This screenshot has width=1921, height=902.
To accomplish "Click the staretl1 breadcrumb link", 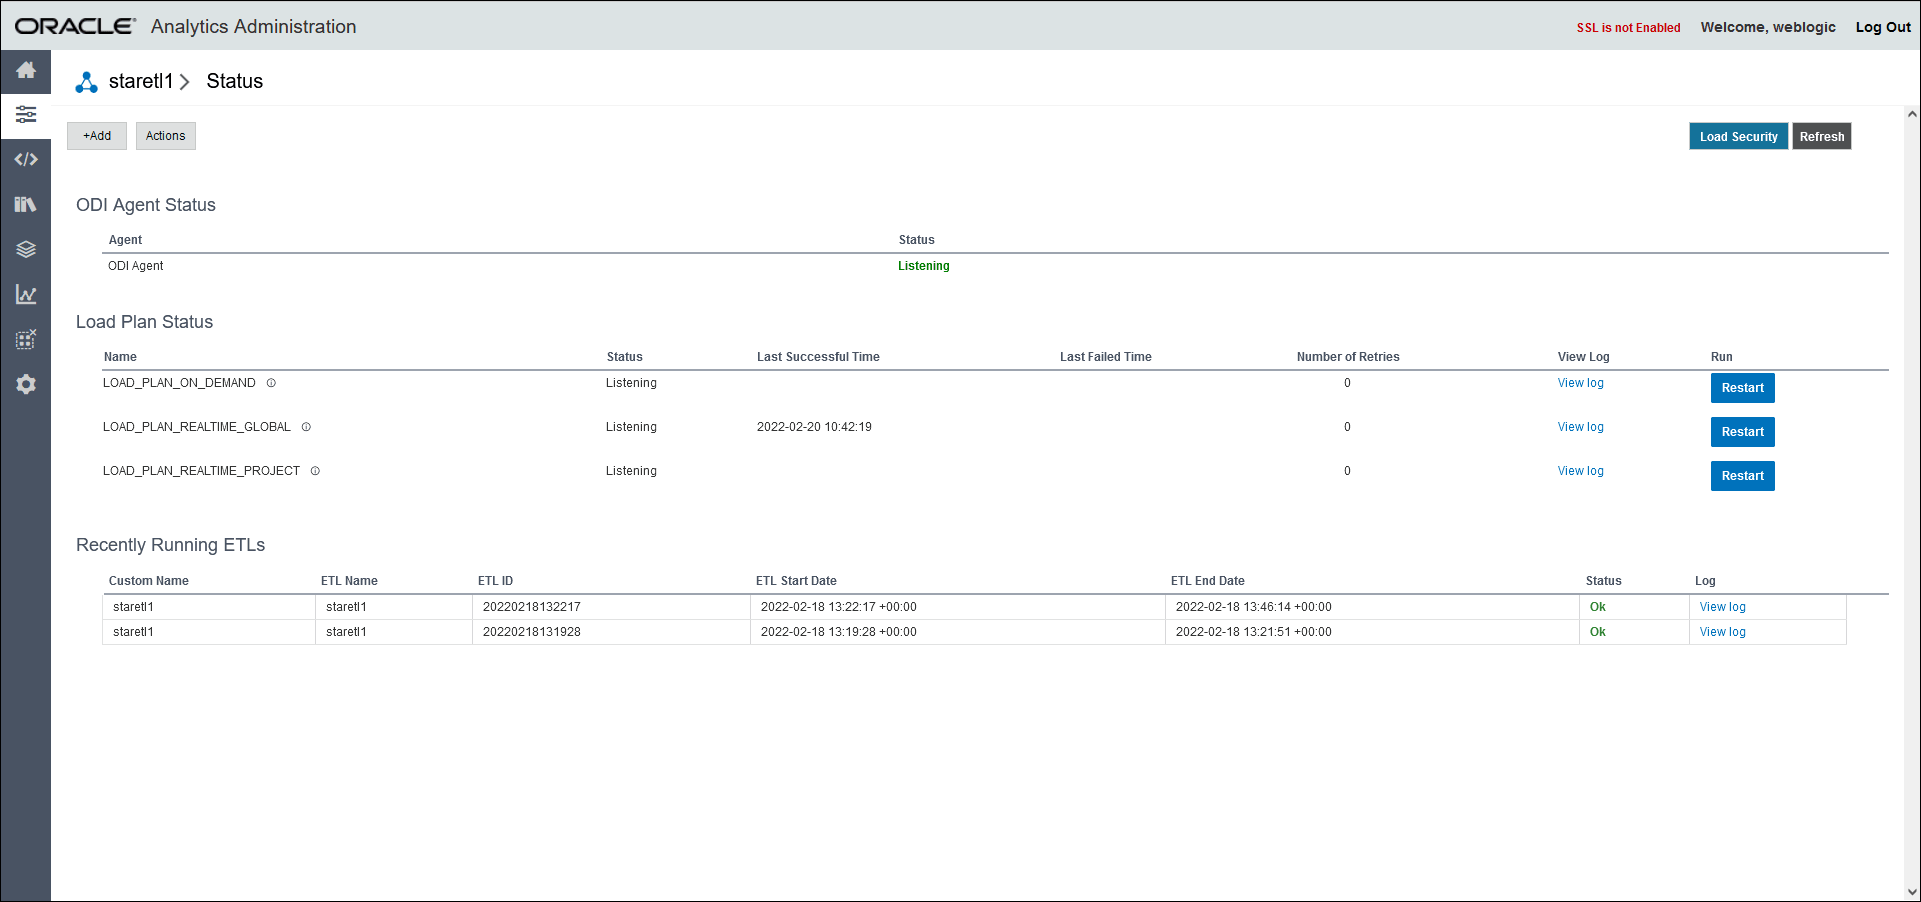I will (141, 81).
